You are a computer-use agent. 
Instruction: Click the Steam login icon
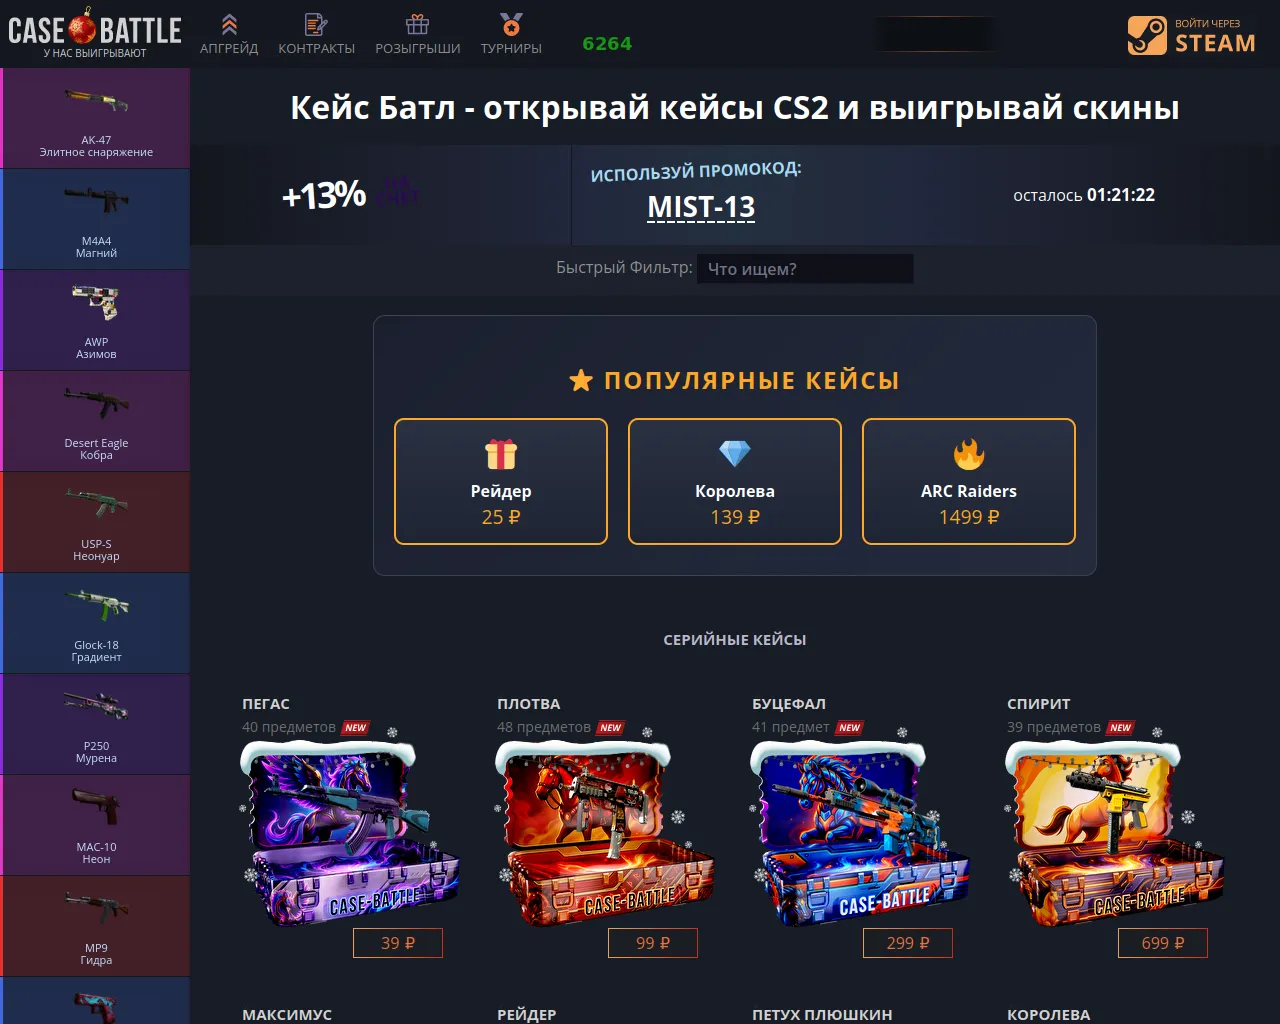(1147, 35)
